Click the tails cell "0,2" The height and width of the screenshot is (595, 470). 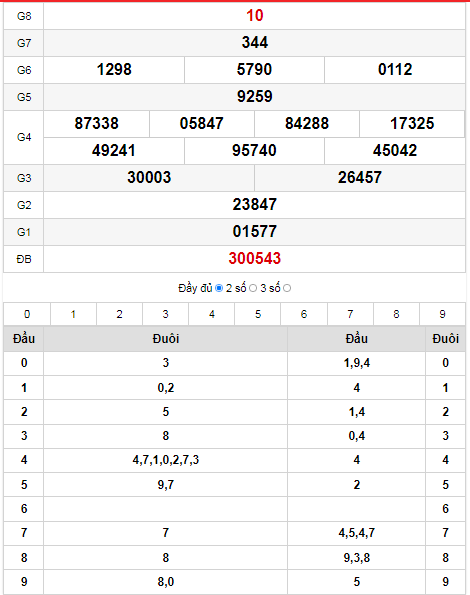tap(165, 388)
